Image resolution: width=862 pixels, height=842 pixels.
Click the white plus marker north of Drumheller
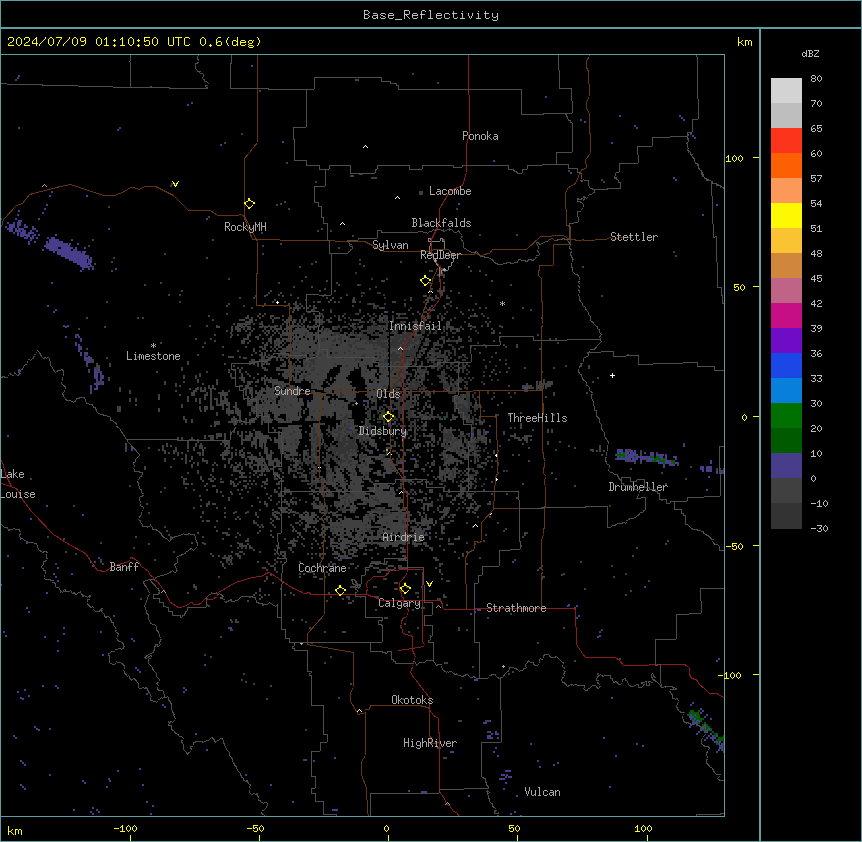612,375
